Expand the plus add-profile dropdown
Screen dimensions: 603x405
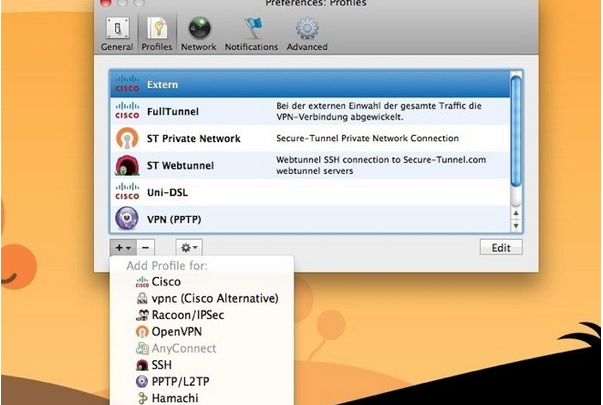[120, 246]
